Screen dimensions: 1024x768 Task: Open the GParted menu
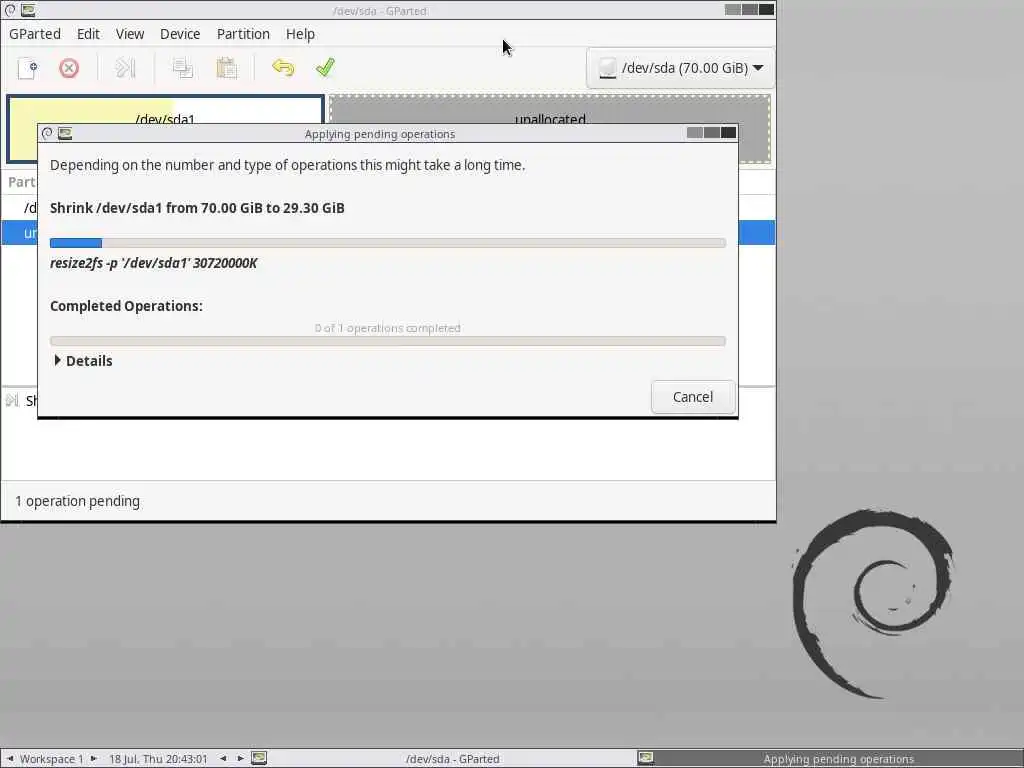(x=35, y=34)
